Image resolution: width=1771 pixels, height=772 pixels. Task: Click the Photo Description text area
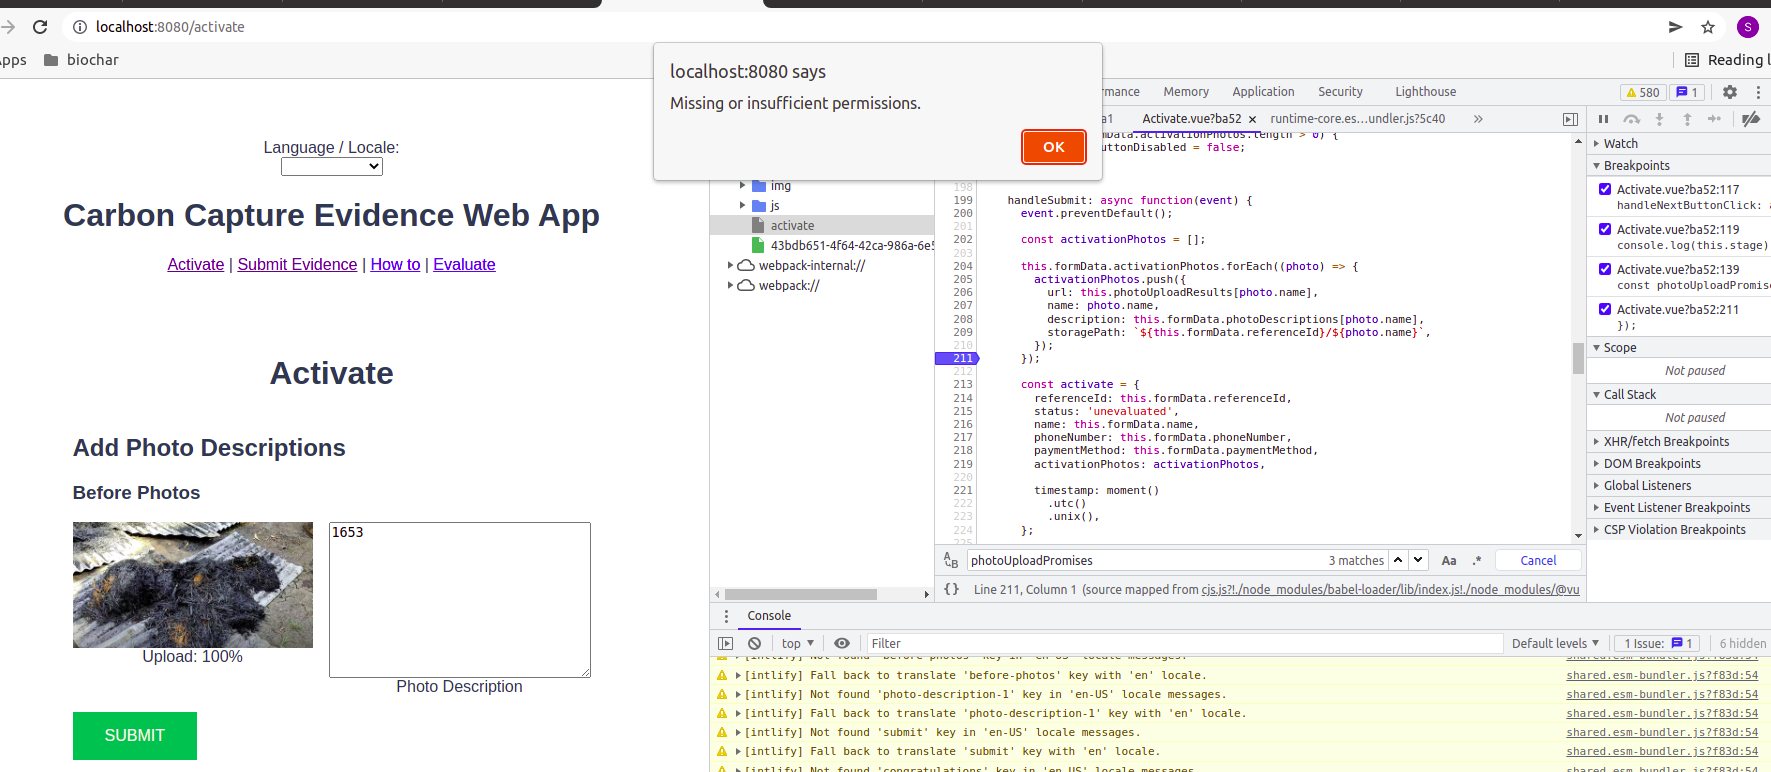[460, 600]
